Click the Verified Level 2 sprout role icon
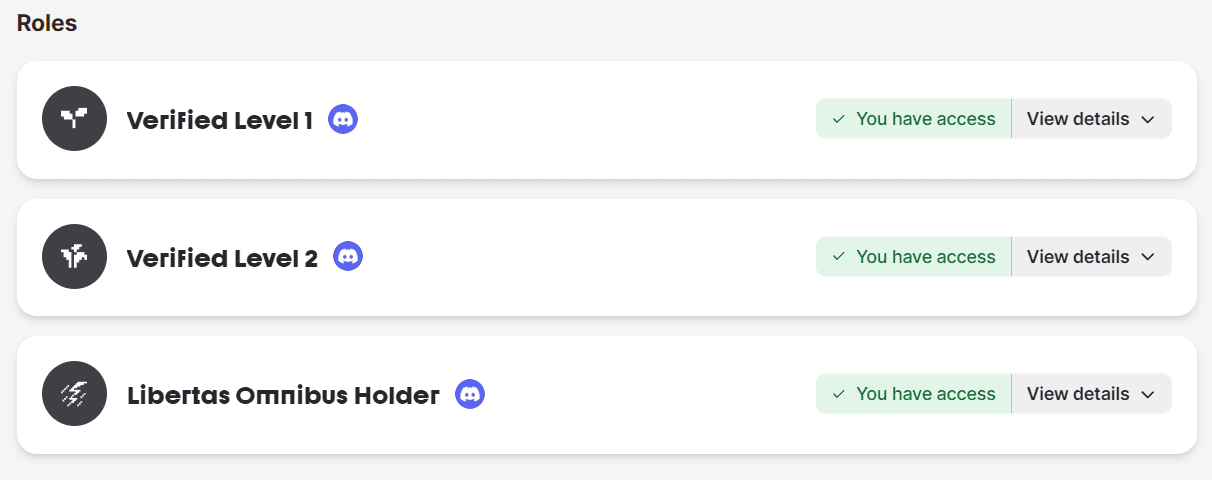This screenshot has height=480, width=1212. [x=75, y=257]
